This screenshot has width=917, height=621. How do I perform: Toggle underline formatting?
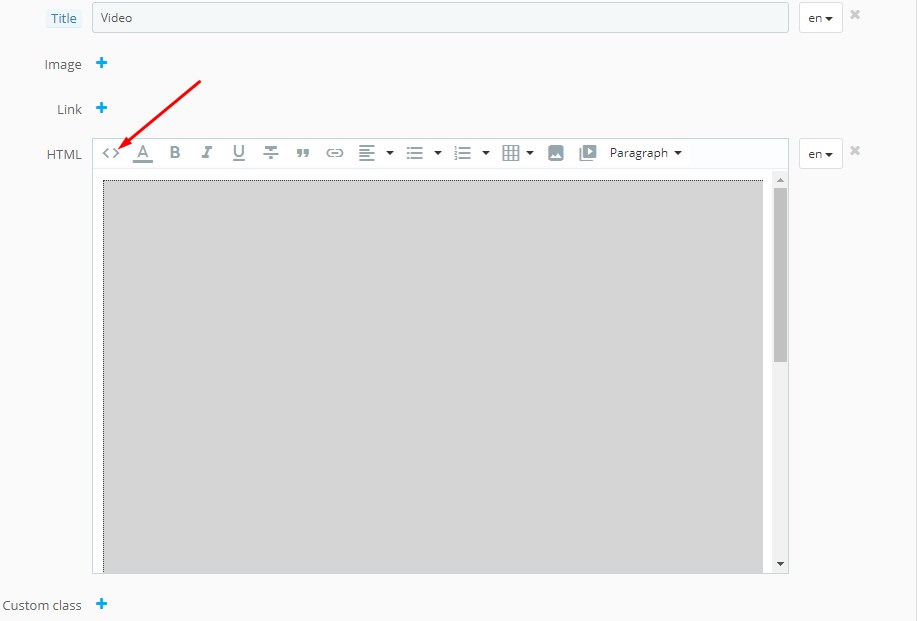(x=238, y=153)
